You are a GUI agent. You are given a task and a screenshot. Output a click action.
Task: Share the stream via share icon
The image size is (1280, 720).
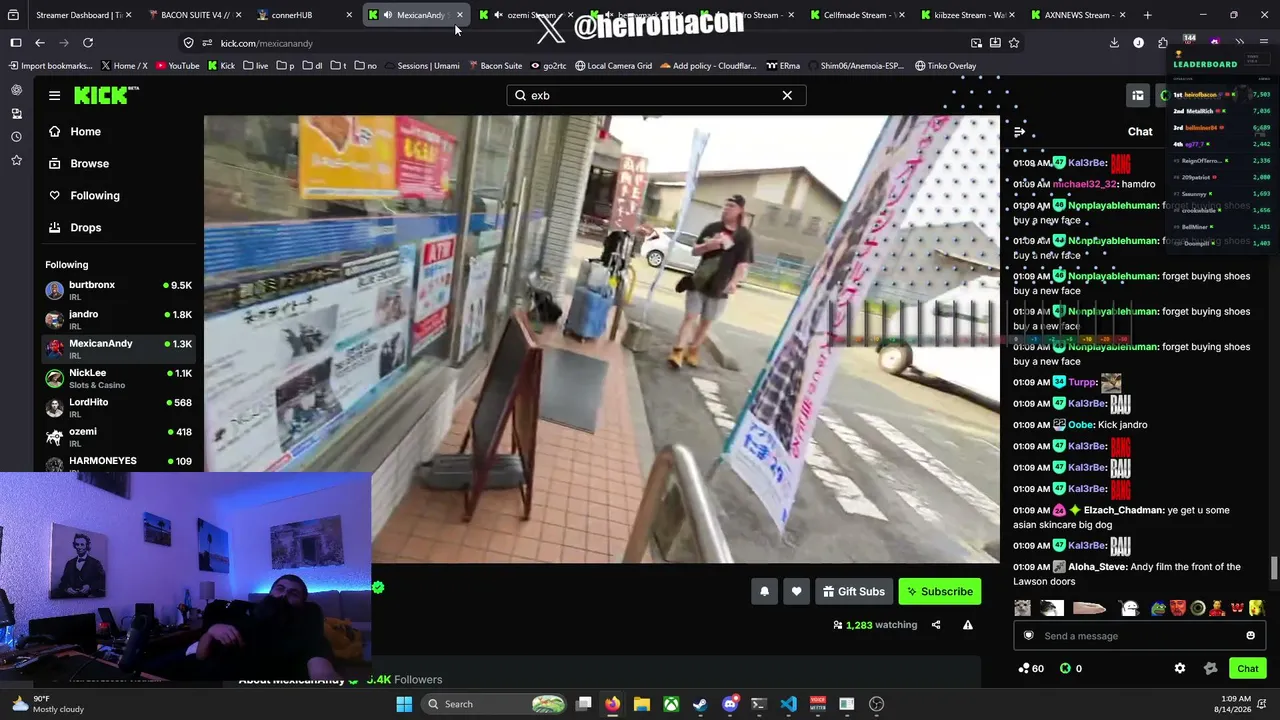[x=936, y=625]
